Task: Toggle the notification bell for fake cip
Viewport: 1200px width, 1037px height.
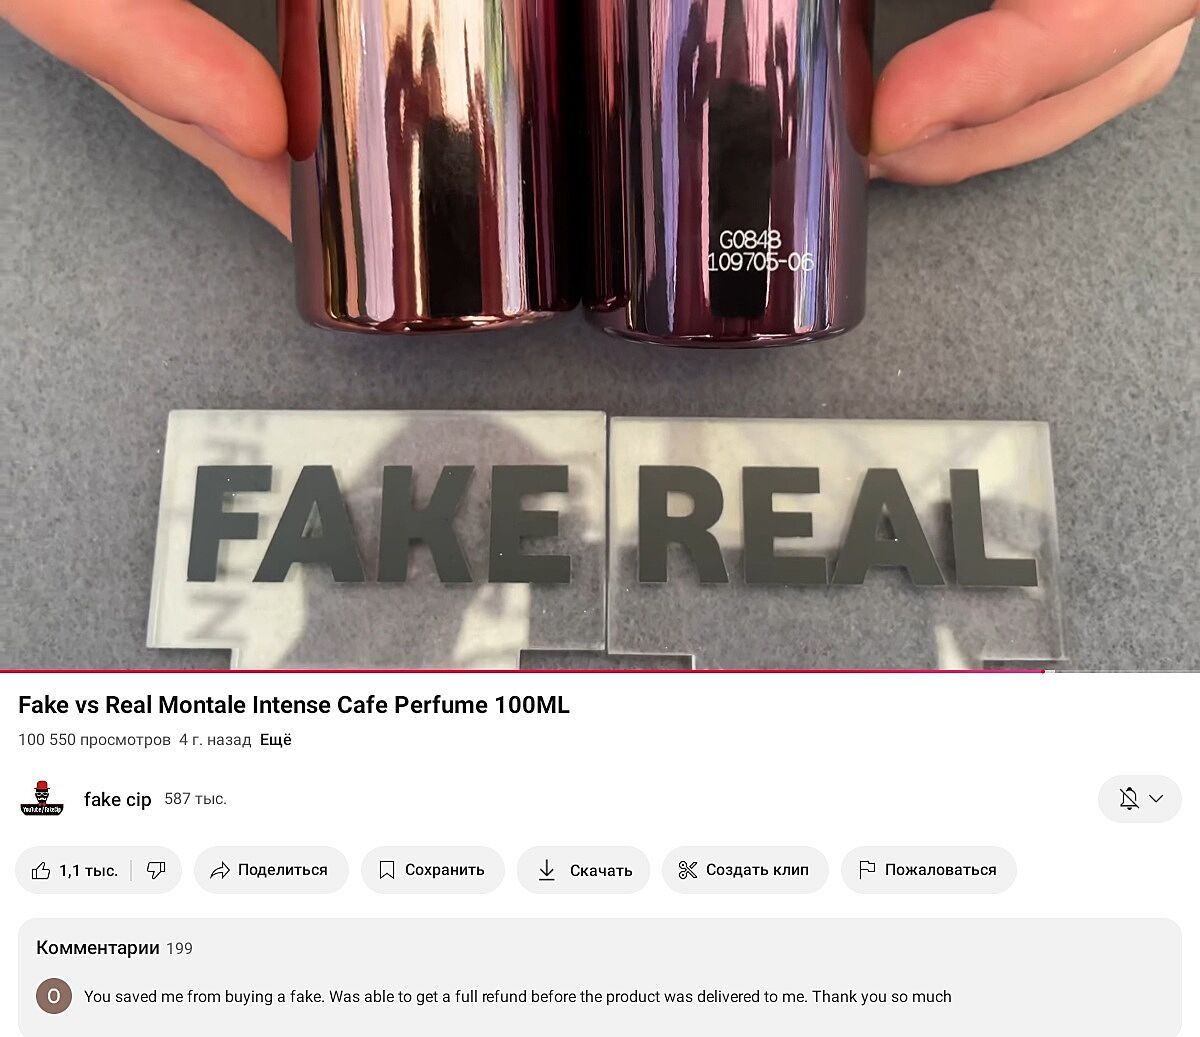Action: pyautogui.click(x=1129, y=799)
